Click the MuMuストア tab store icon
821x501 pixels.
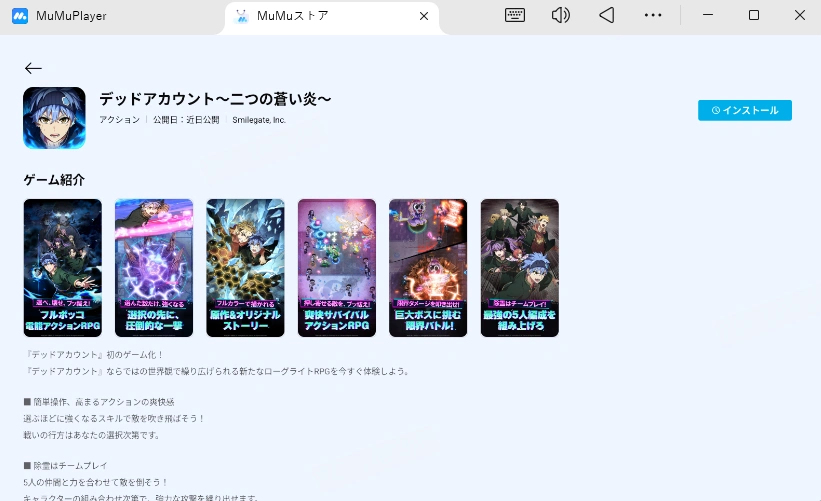pyautogui.click(x=241, y=16)
